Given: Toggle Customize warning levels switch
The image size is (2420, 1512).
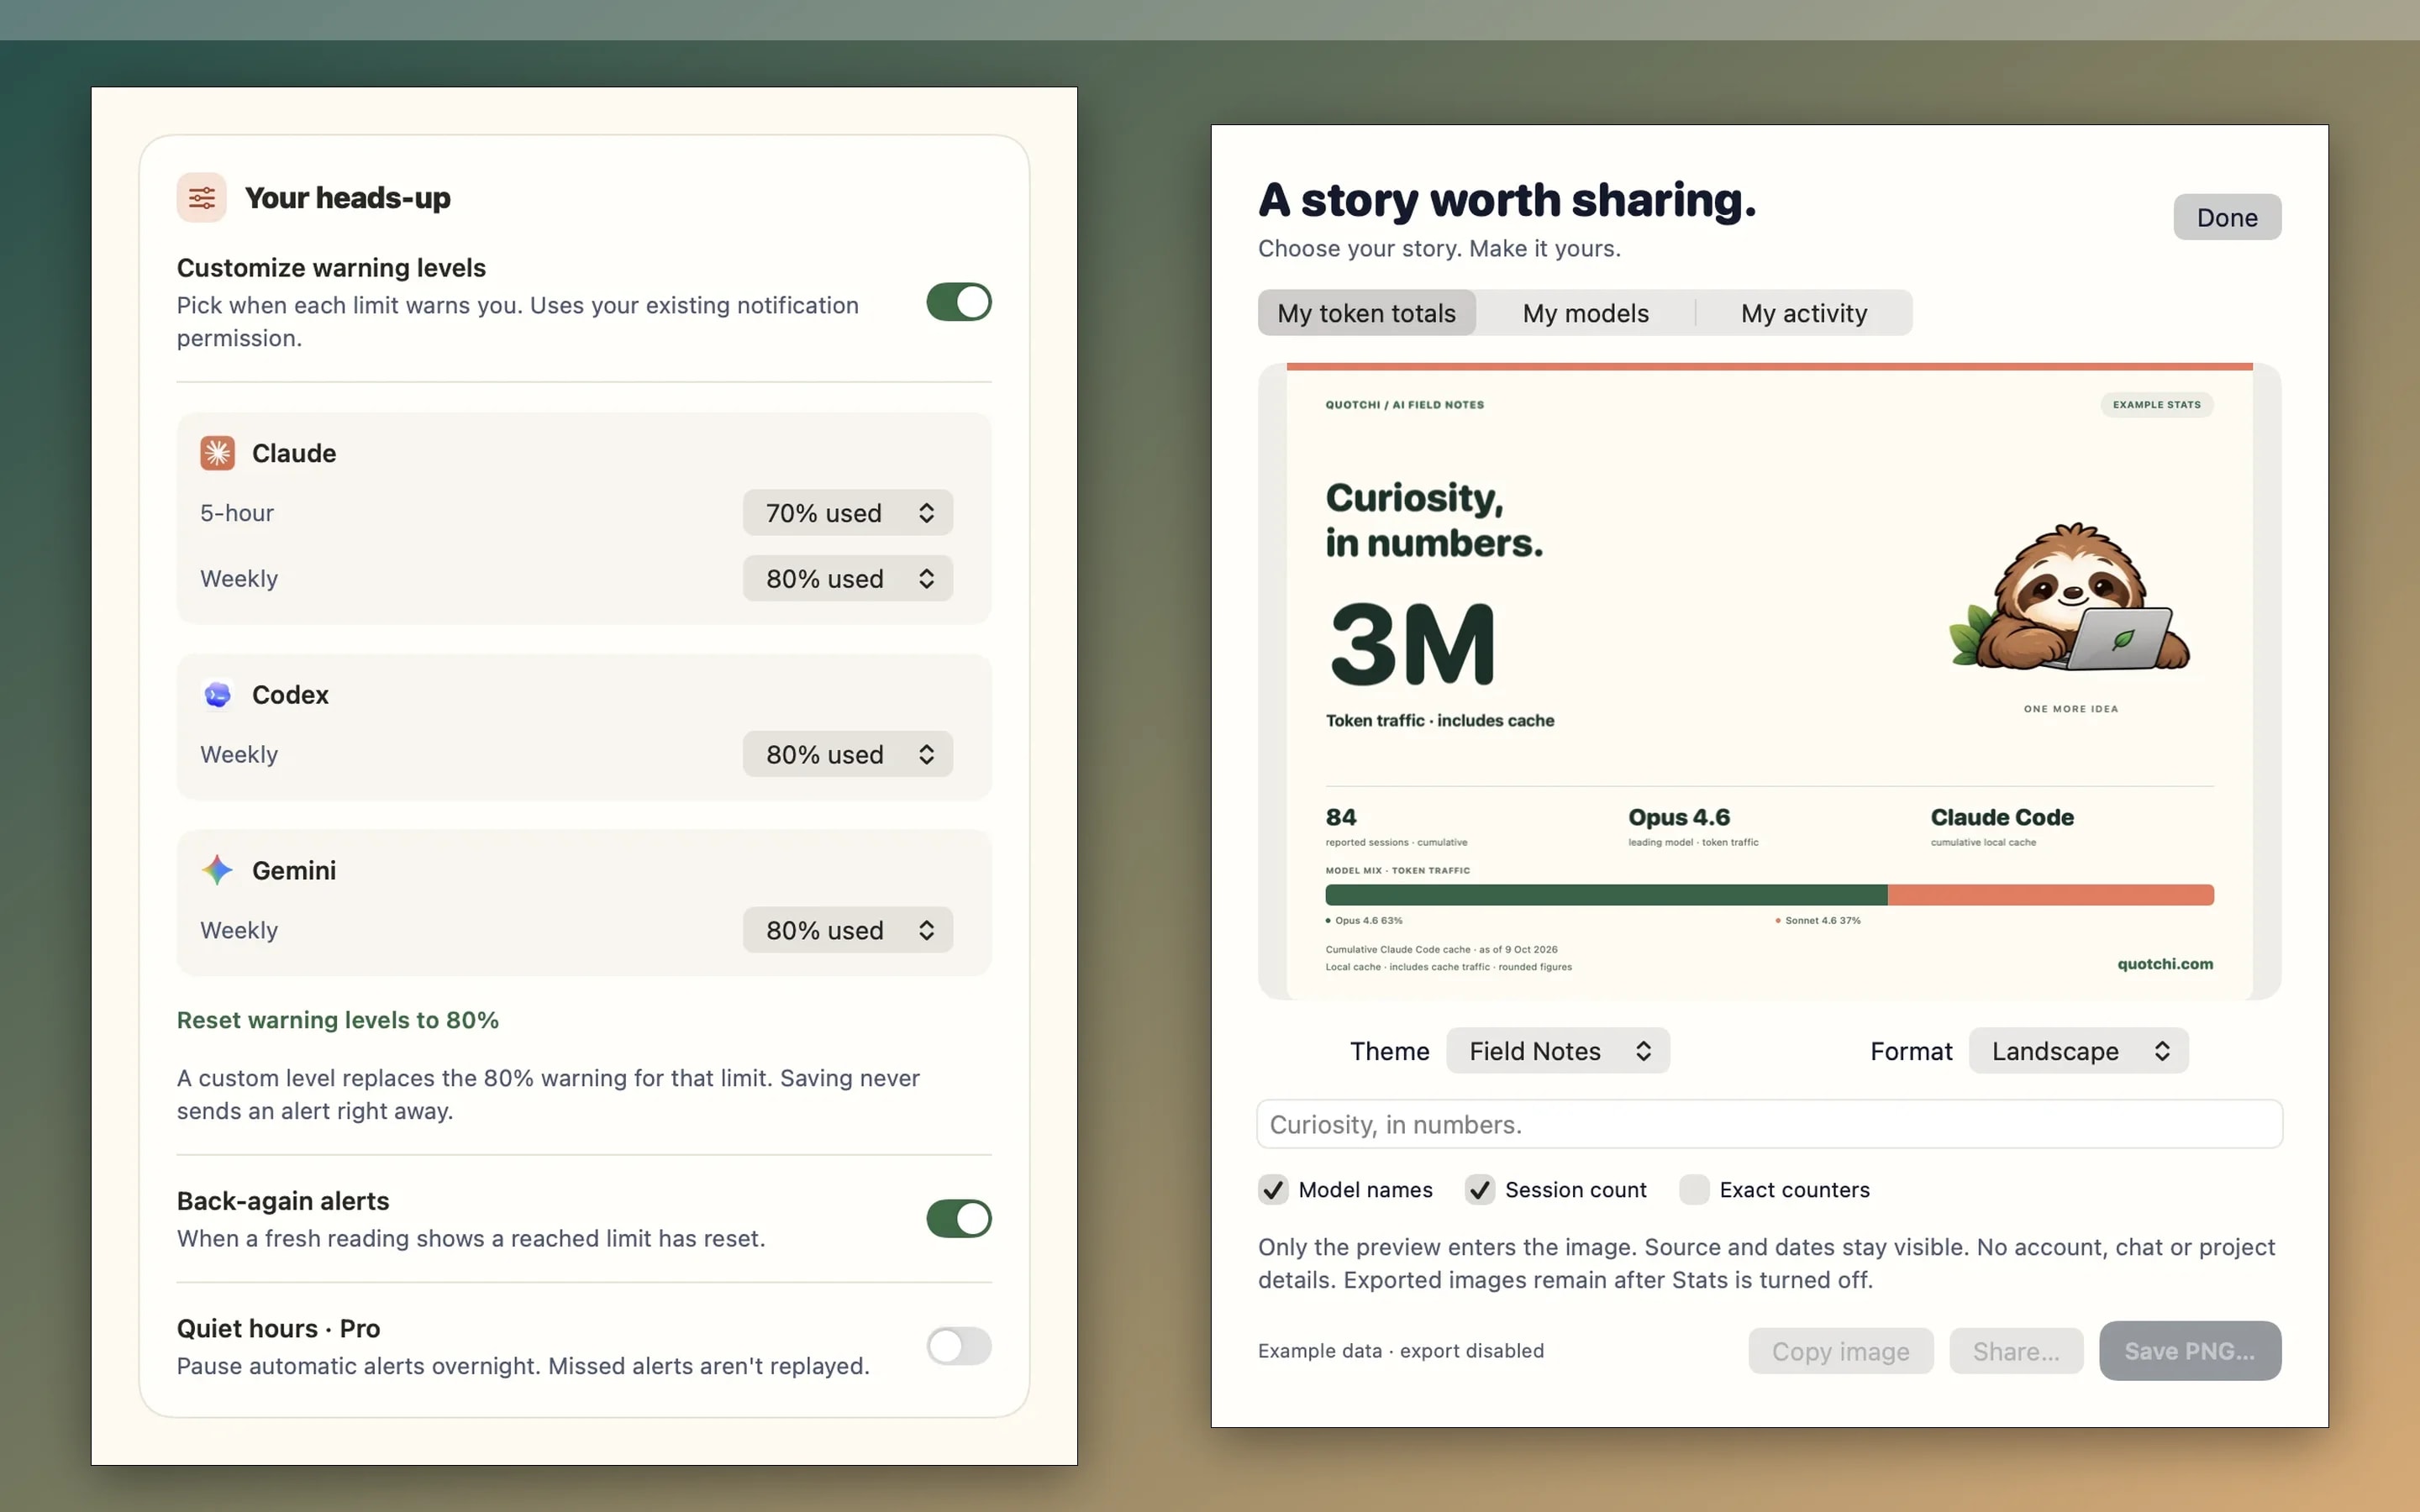Looking at the screenshot, I should [958, 302].
